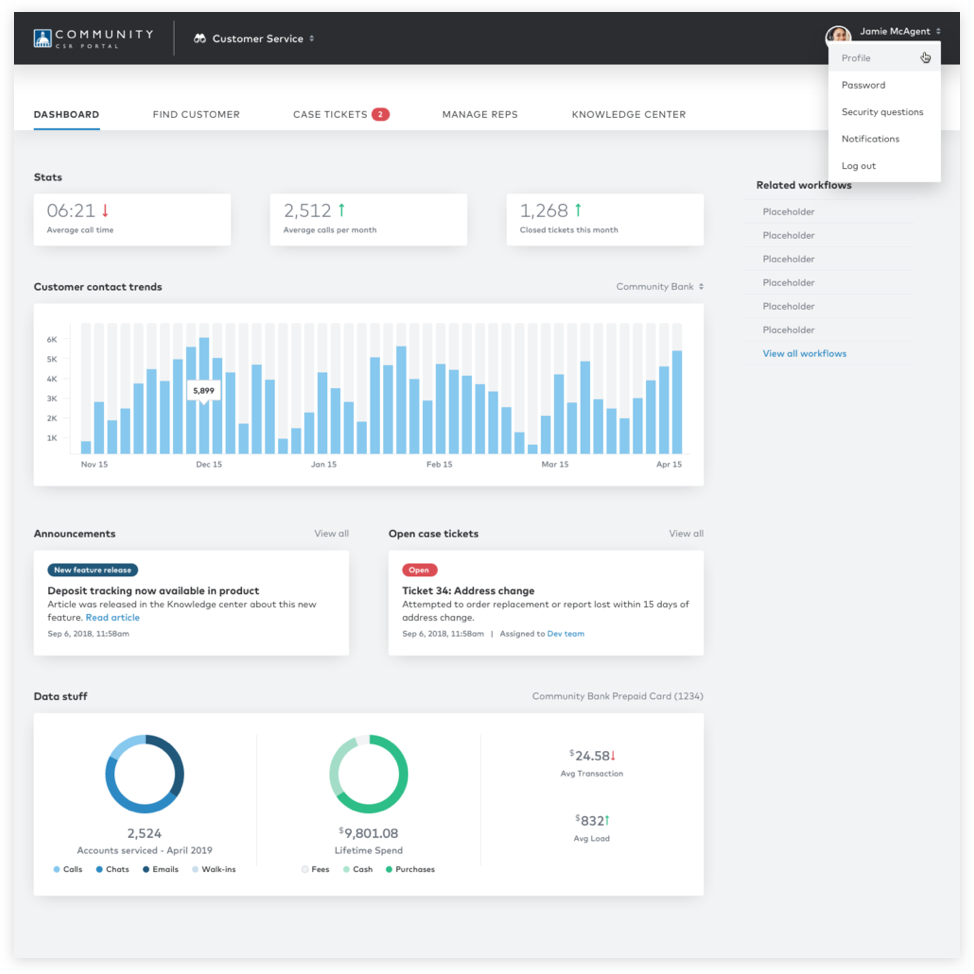Click green up arrow next to 1,268
The image size is (974, 974).
click(578, 210)
